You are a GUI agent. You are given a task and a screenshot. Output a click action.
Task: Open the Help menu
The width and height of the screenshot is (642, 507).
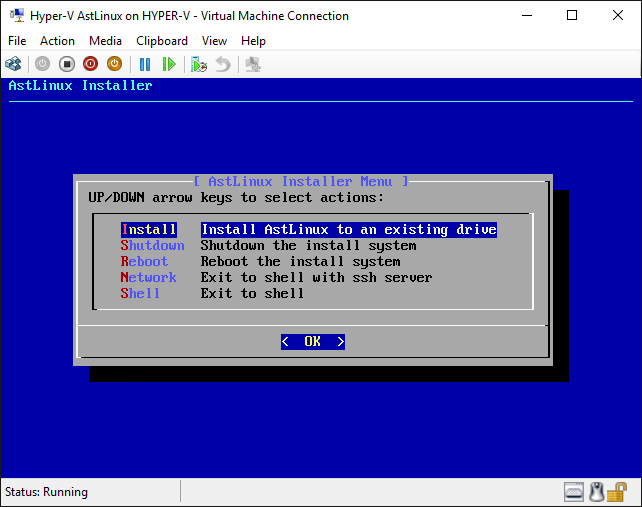tap(253, 41)
